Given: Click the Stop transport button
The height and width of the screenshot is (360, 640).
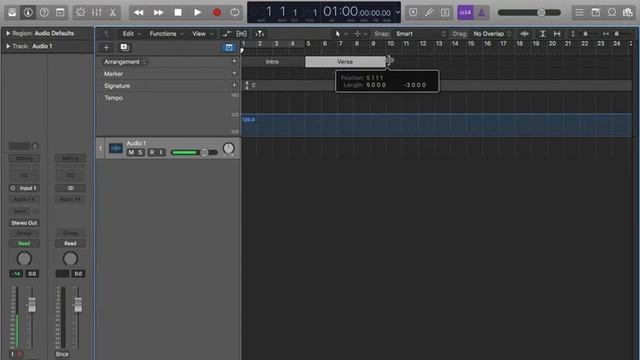Looking at the screenshot, I should (x=178, y=12).
